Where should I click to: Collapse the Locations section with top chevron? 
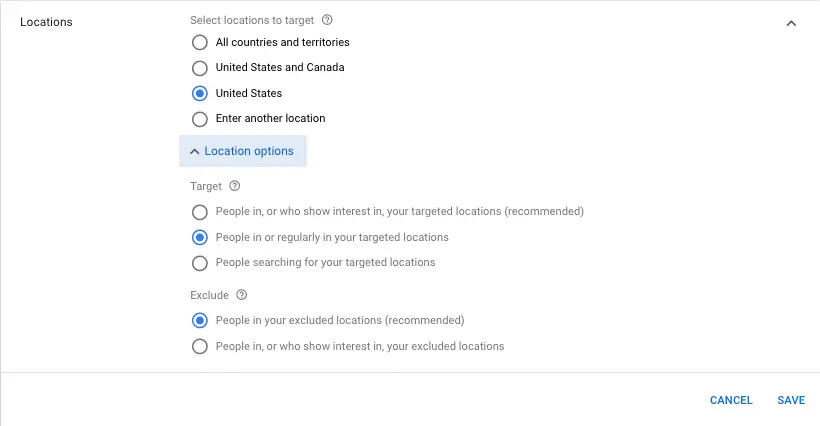tap(791, 23)
